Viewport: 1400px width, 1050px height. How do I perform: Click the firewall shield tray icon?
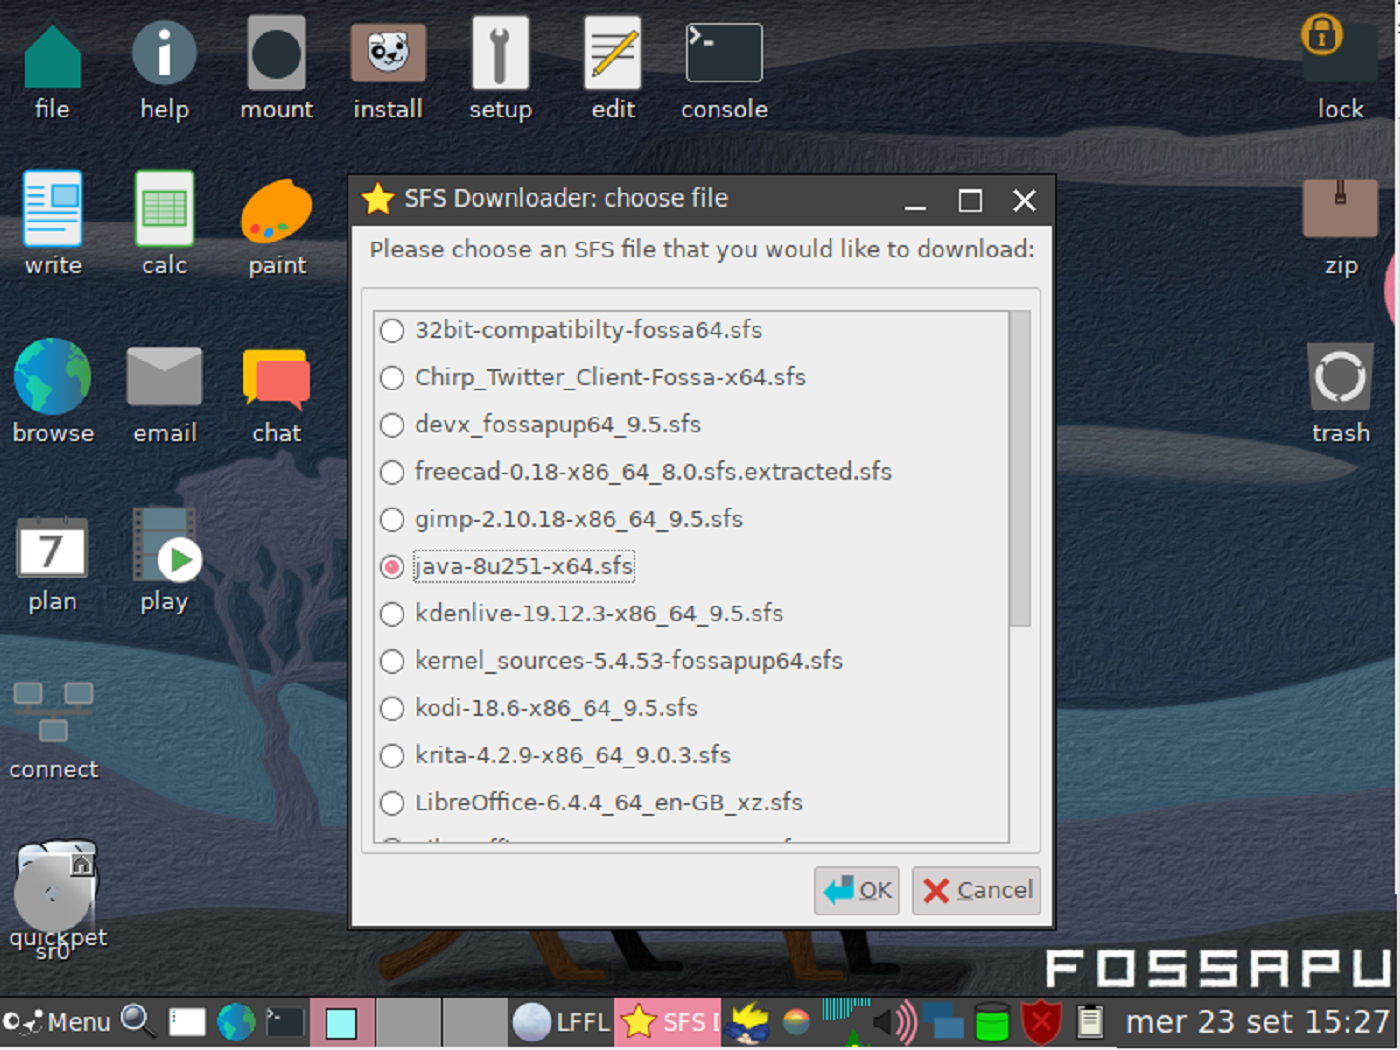tap(1040, 1022)
